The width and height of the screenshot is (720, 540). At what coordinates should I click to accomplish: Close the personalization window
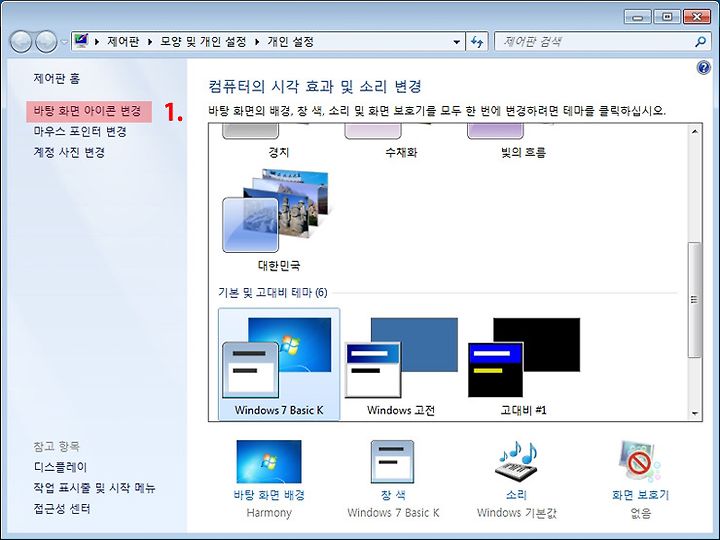[x=697, y=17]
